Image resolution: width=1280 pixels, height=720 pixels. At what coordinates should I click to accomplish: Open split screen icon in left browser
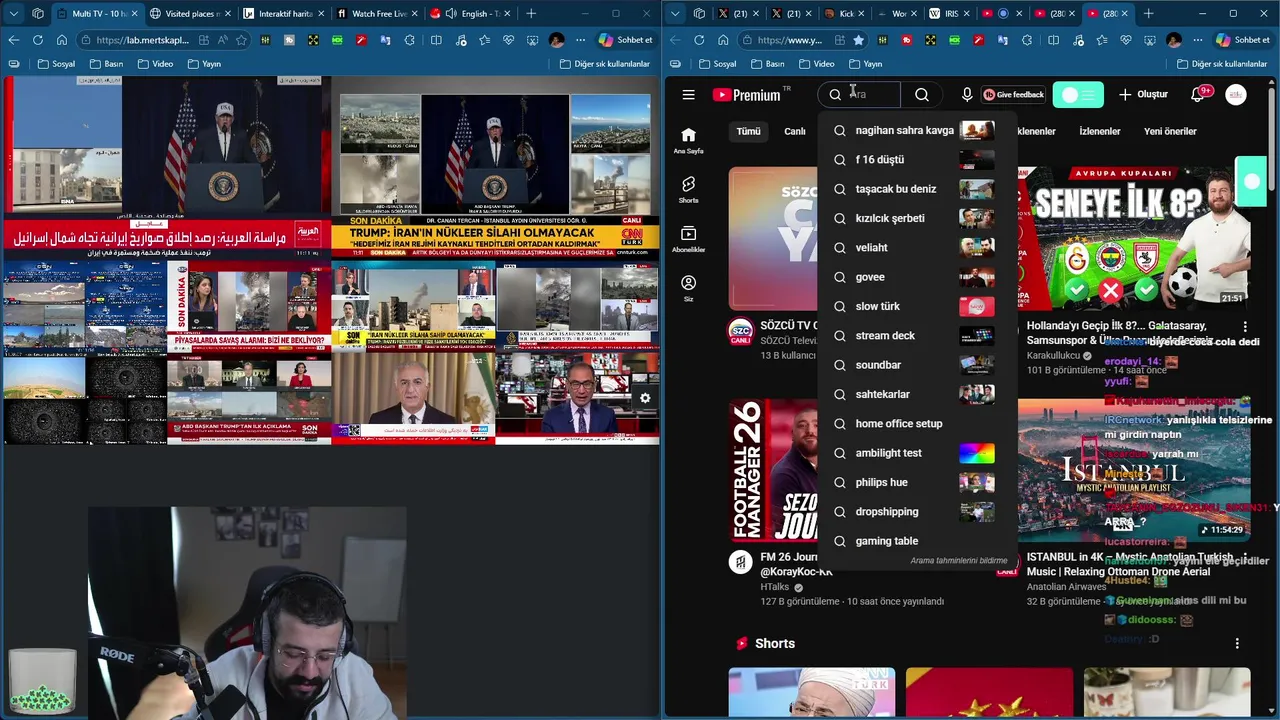tap(436, 40)
